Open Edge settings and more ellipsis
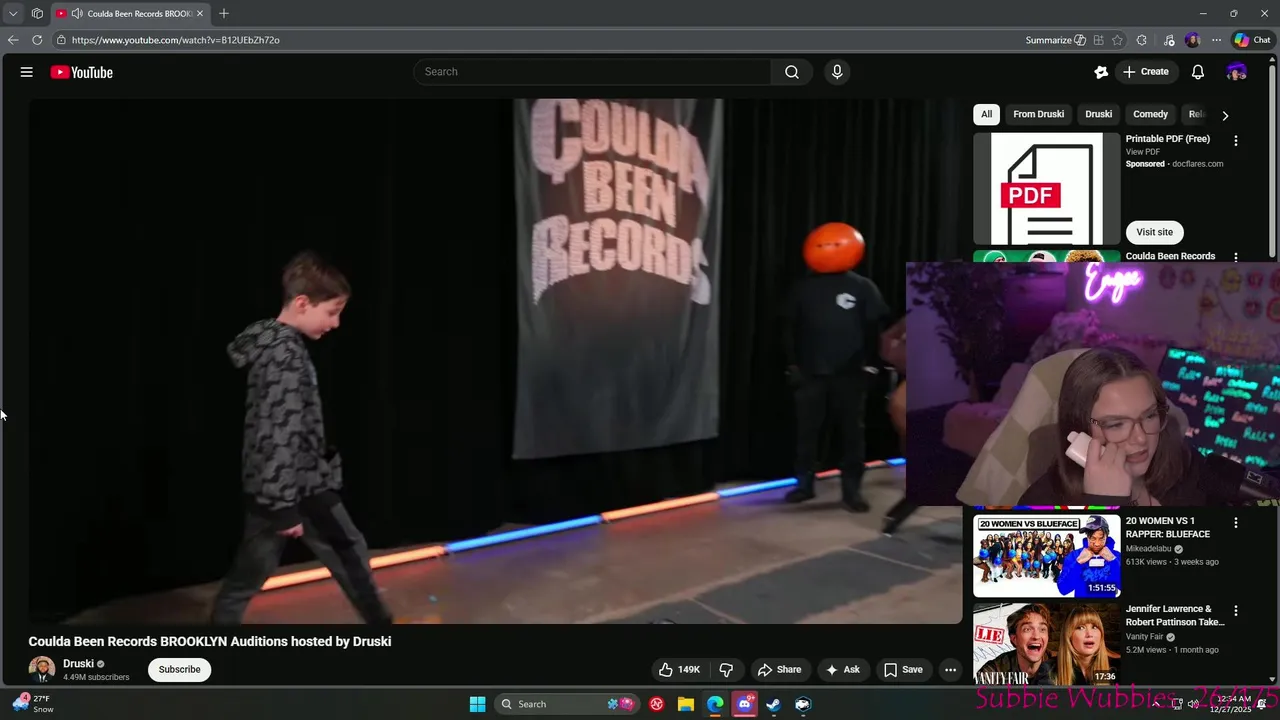1280x720 pixels. [x=1216, y=40]
